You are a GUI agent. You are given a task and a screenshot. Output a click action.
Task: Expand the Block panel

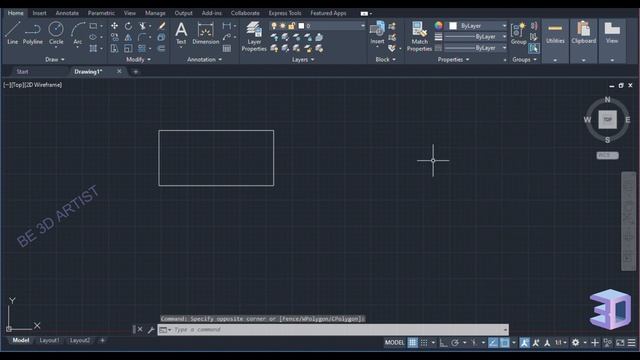tap(385, 60)
